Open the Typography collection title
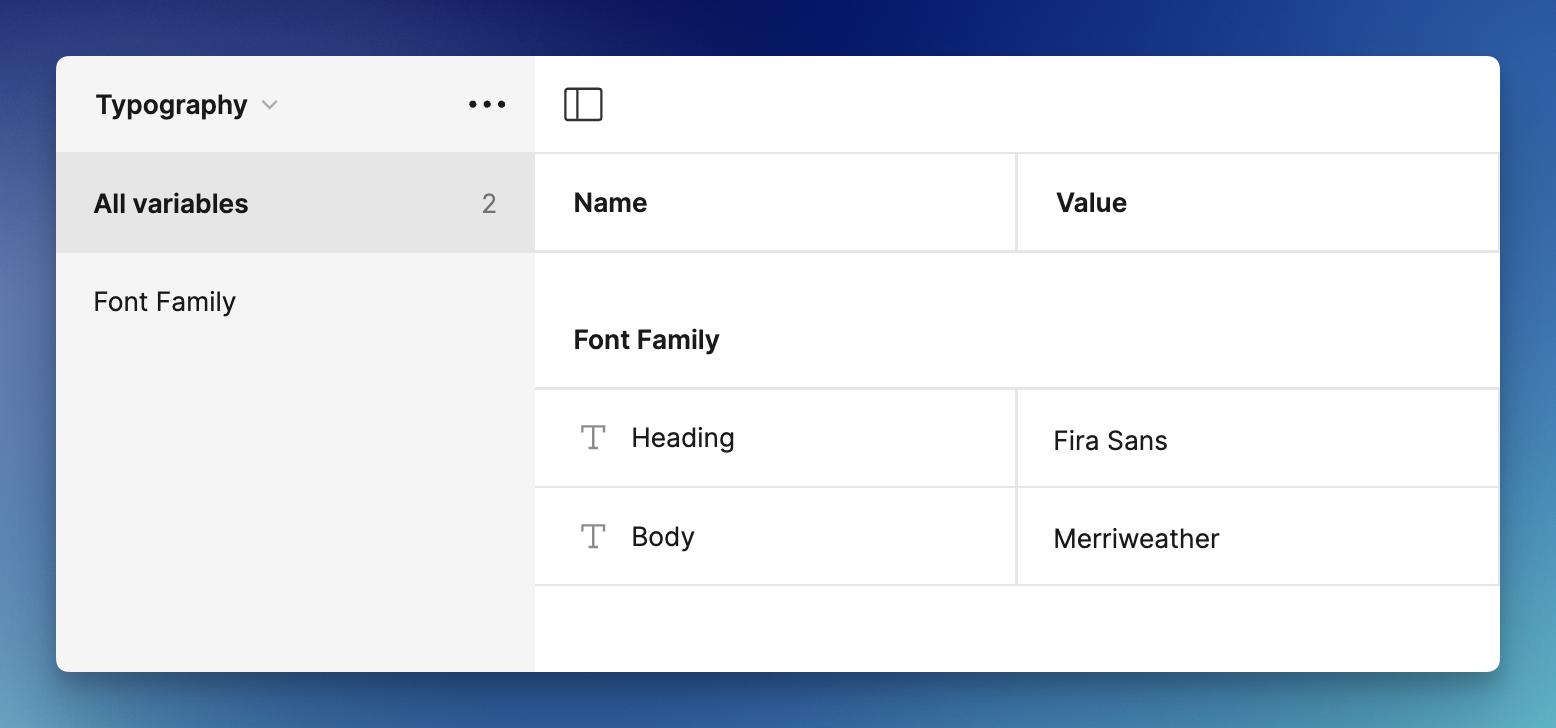Screen dimensions: 1556x728 point(171,105)
